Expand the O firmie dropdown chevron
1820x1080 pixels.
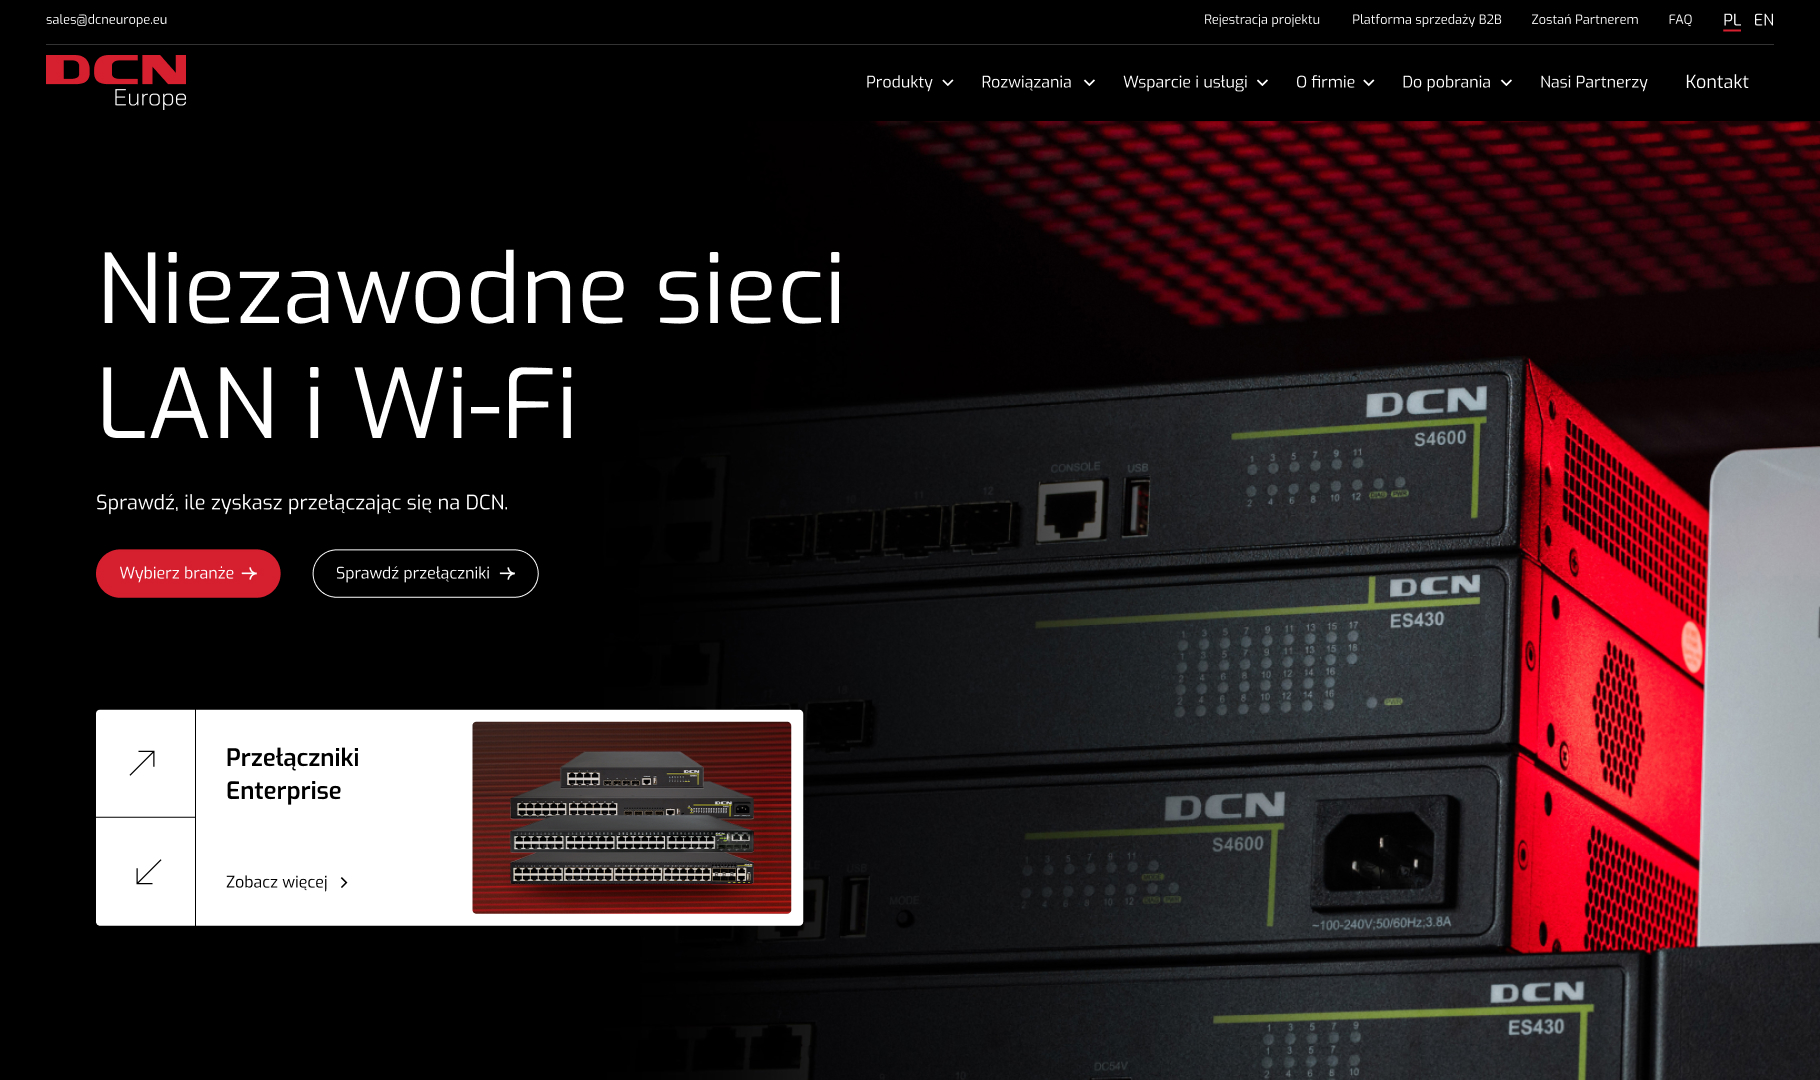pos(1369,83)
